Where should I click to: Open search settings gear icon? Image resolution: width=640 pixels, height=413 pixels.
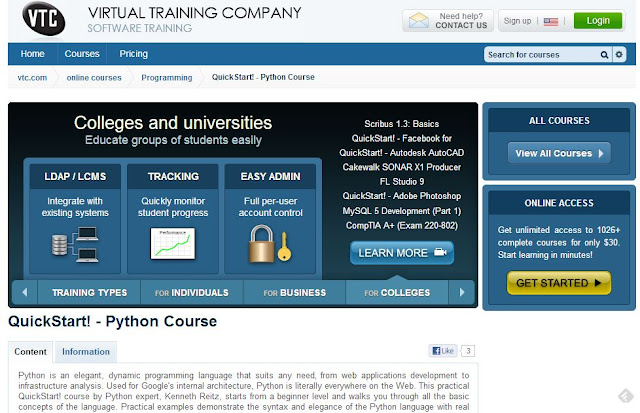pos(619,54)
